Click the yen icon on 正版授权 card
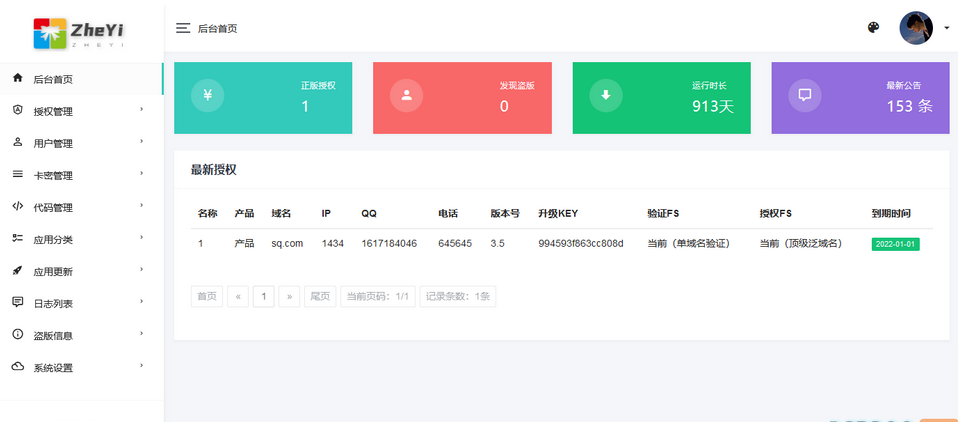961x422 pixels. [207, 96]
